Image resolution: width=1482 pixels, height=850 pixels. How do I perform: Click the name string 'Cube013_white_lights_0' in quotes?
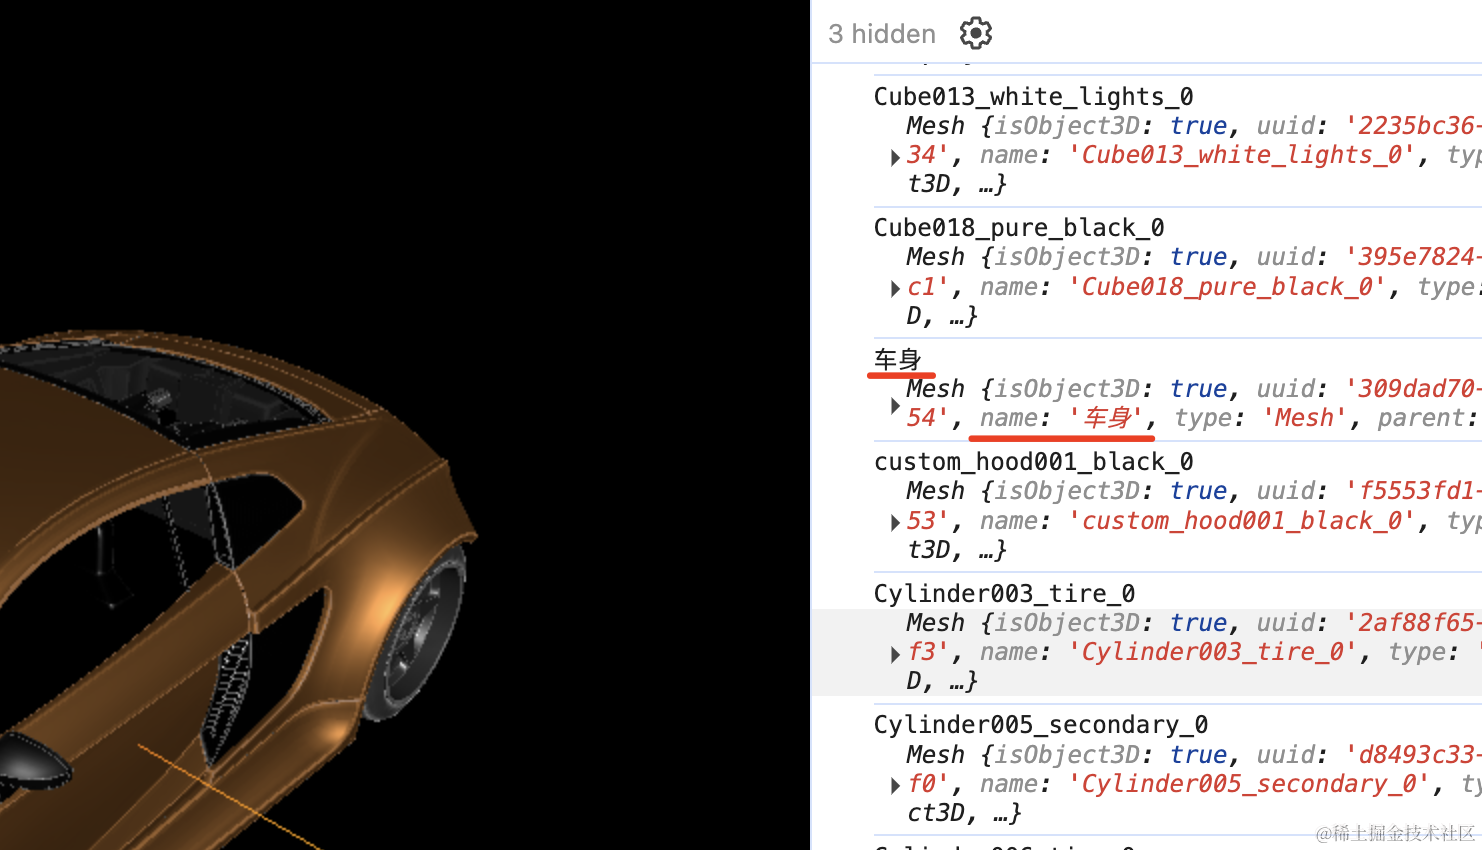click(1242, 155)
